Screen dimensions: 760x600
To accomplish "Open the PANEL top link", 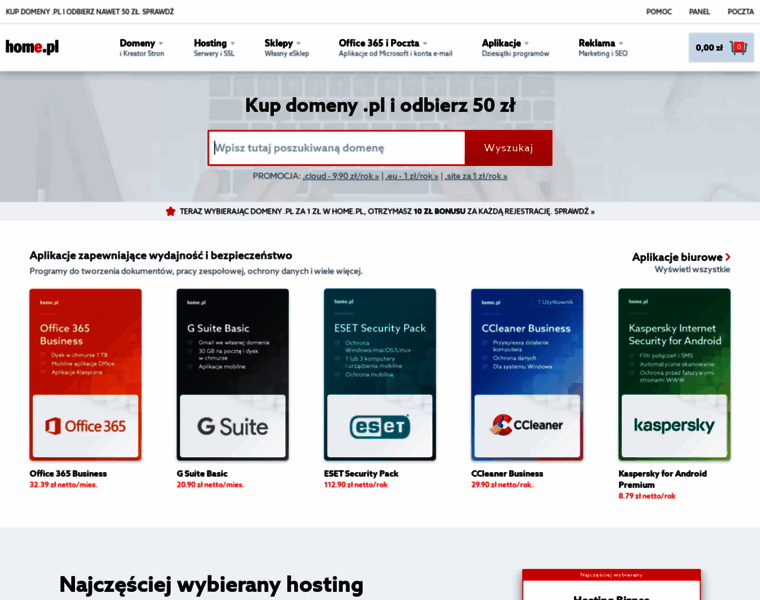I will pyautogui.click(x=699, y=12).
